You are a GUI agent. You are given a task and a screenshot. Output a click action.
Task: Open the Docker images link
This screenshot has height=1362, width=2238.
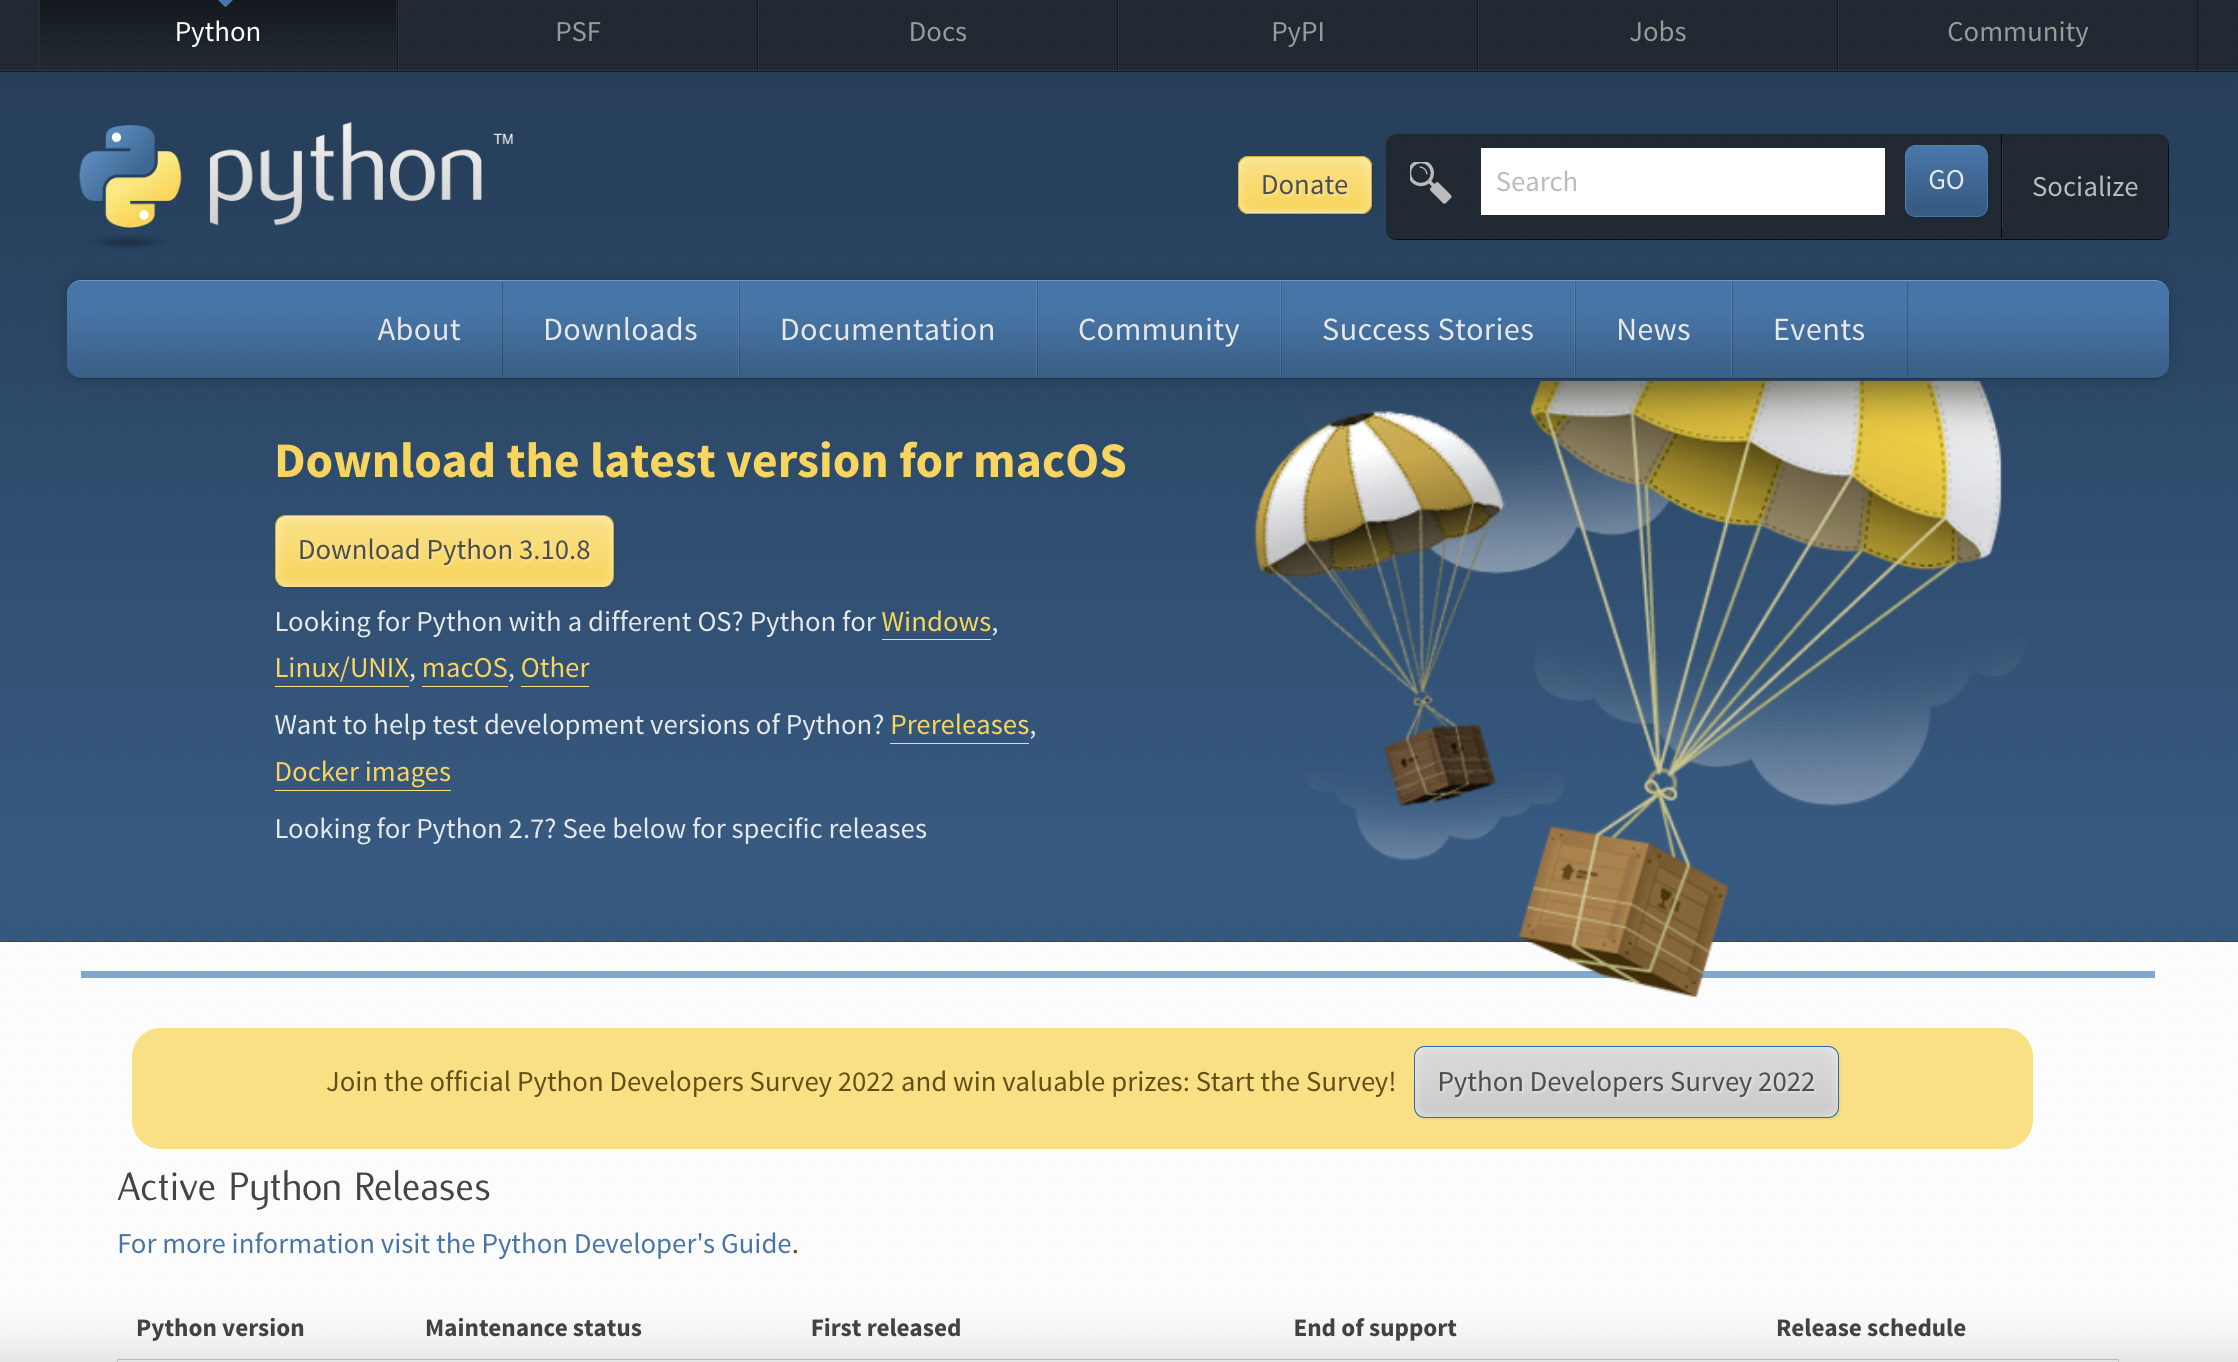362,772
